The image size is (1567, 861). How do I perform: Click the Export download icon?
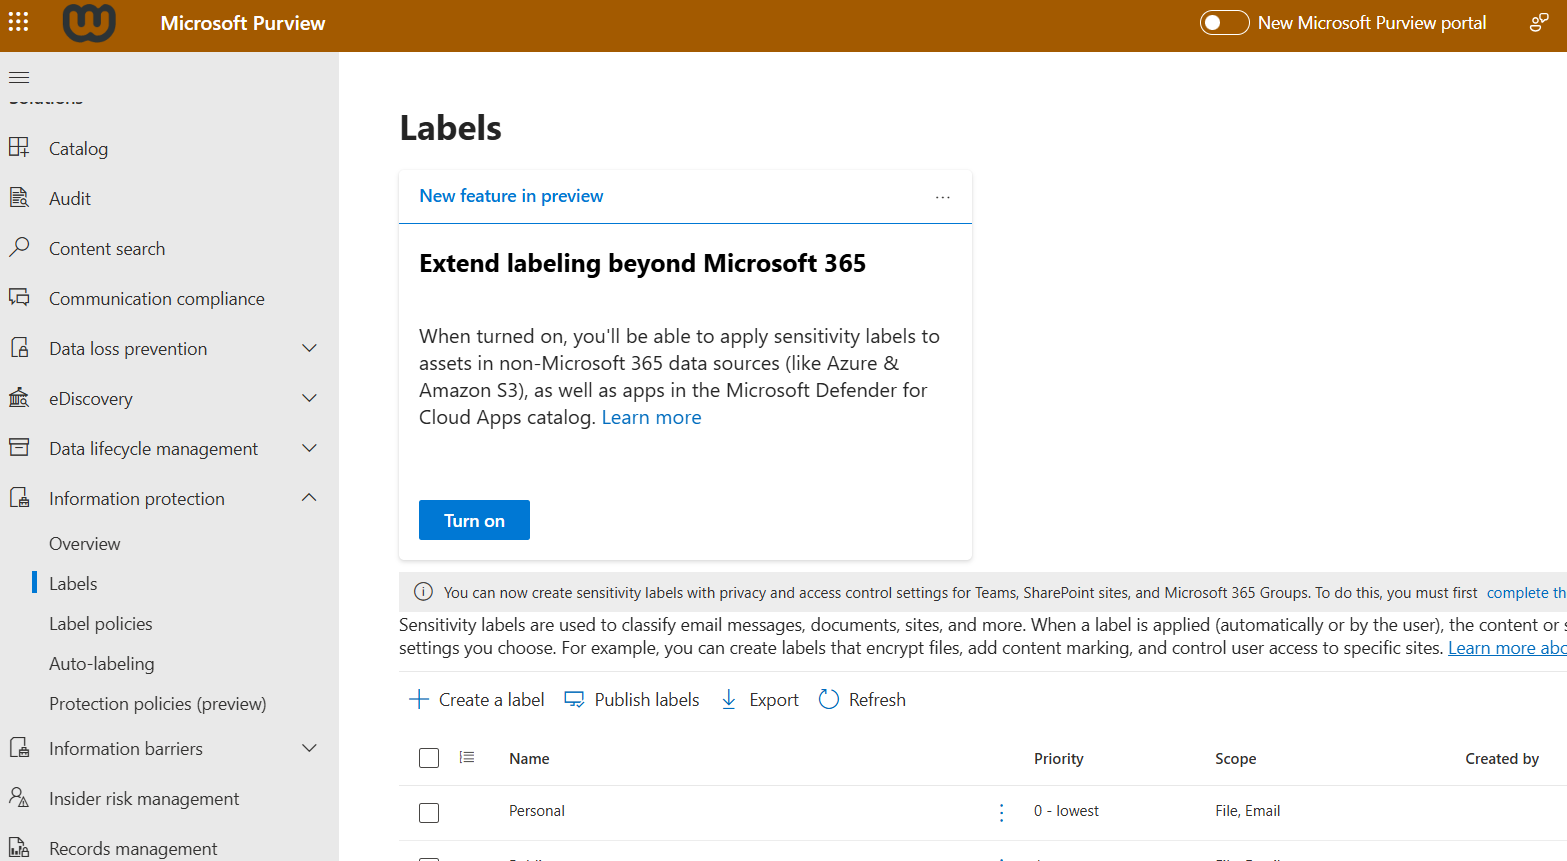729,700
